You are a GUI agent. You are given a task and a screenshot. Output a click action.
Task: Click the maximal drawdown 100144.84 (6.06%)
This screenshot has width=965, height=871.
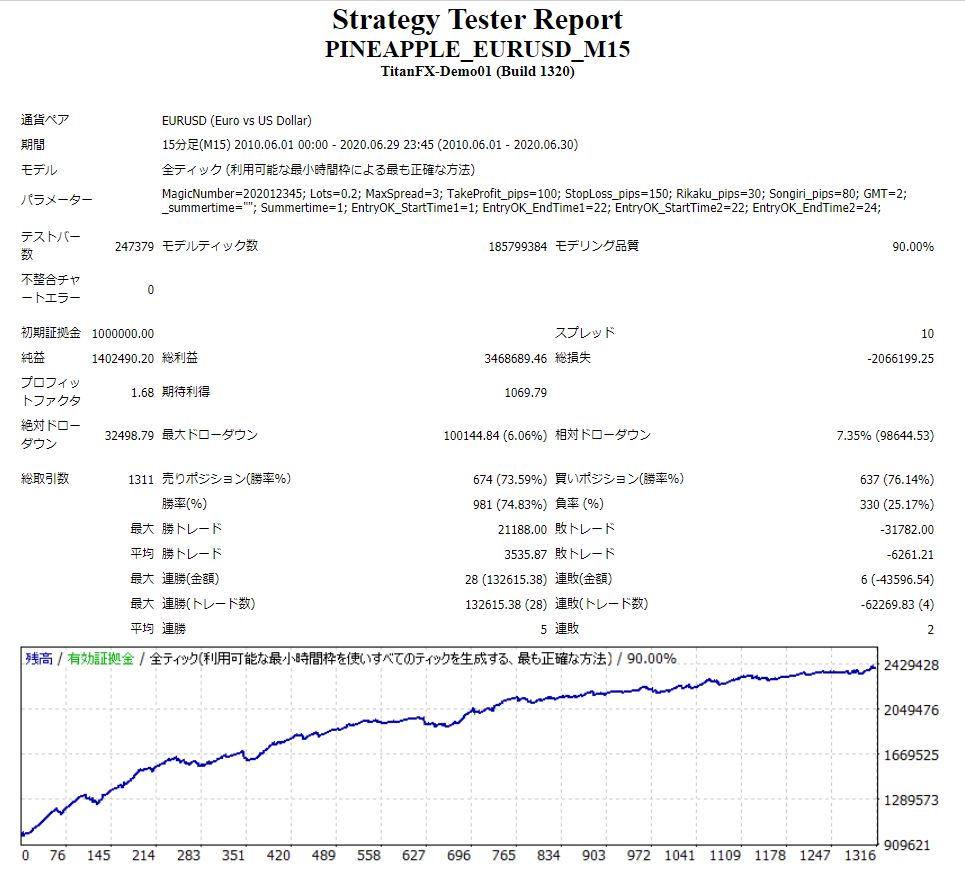(x=495, y=435)
